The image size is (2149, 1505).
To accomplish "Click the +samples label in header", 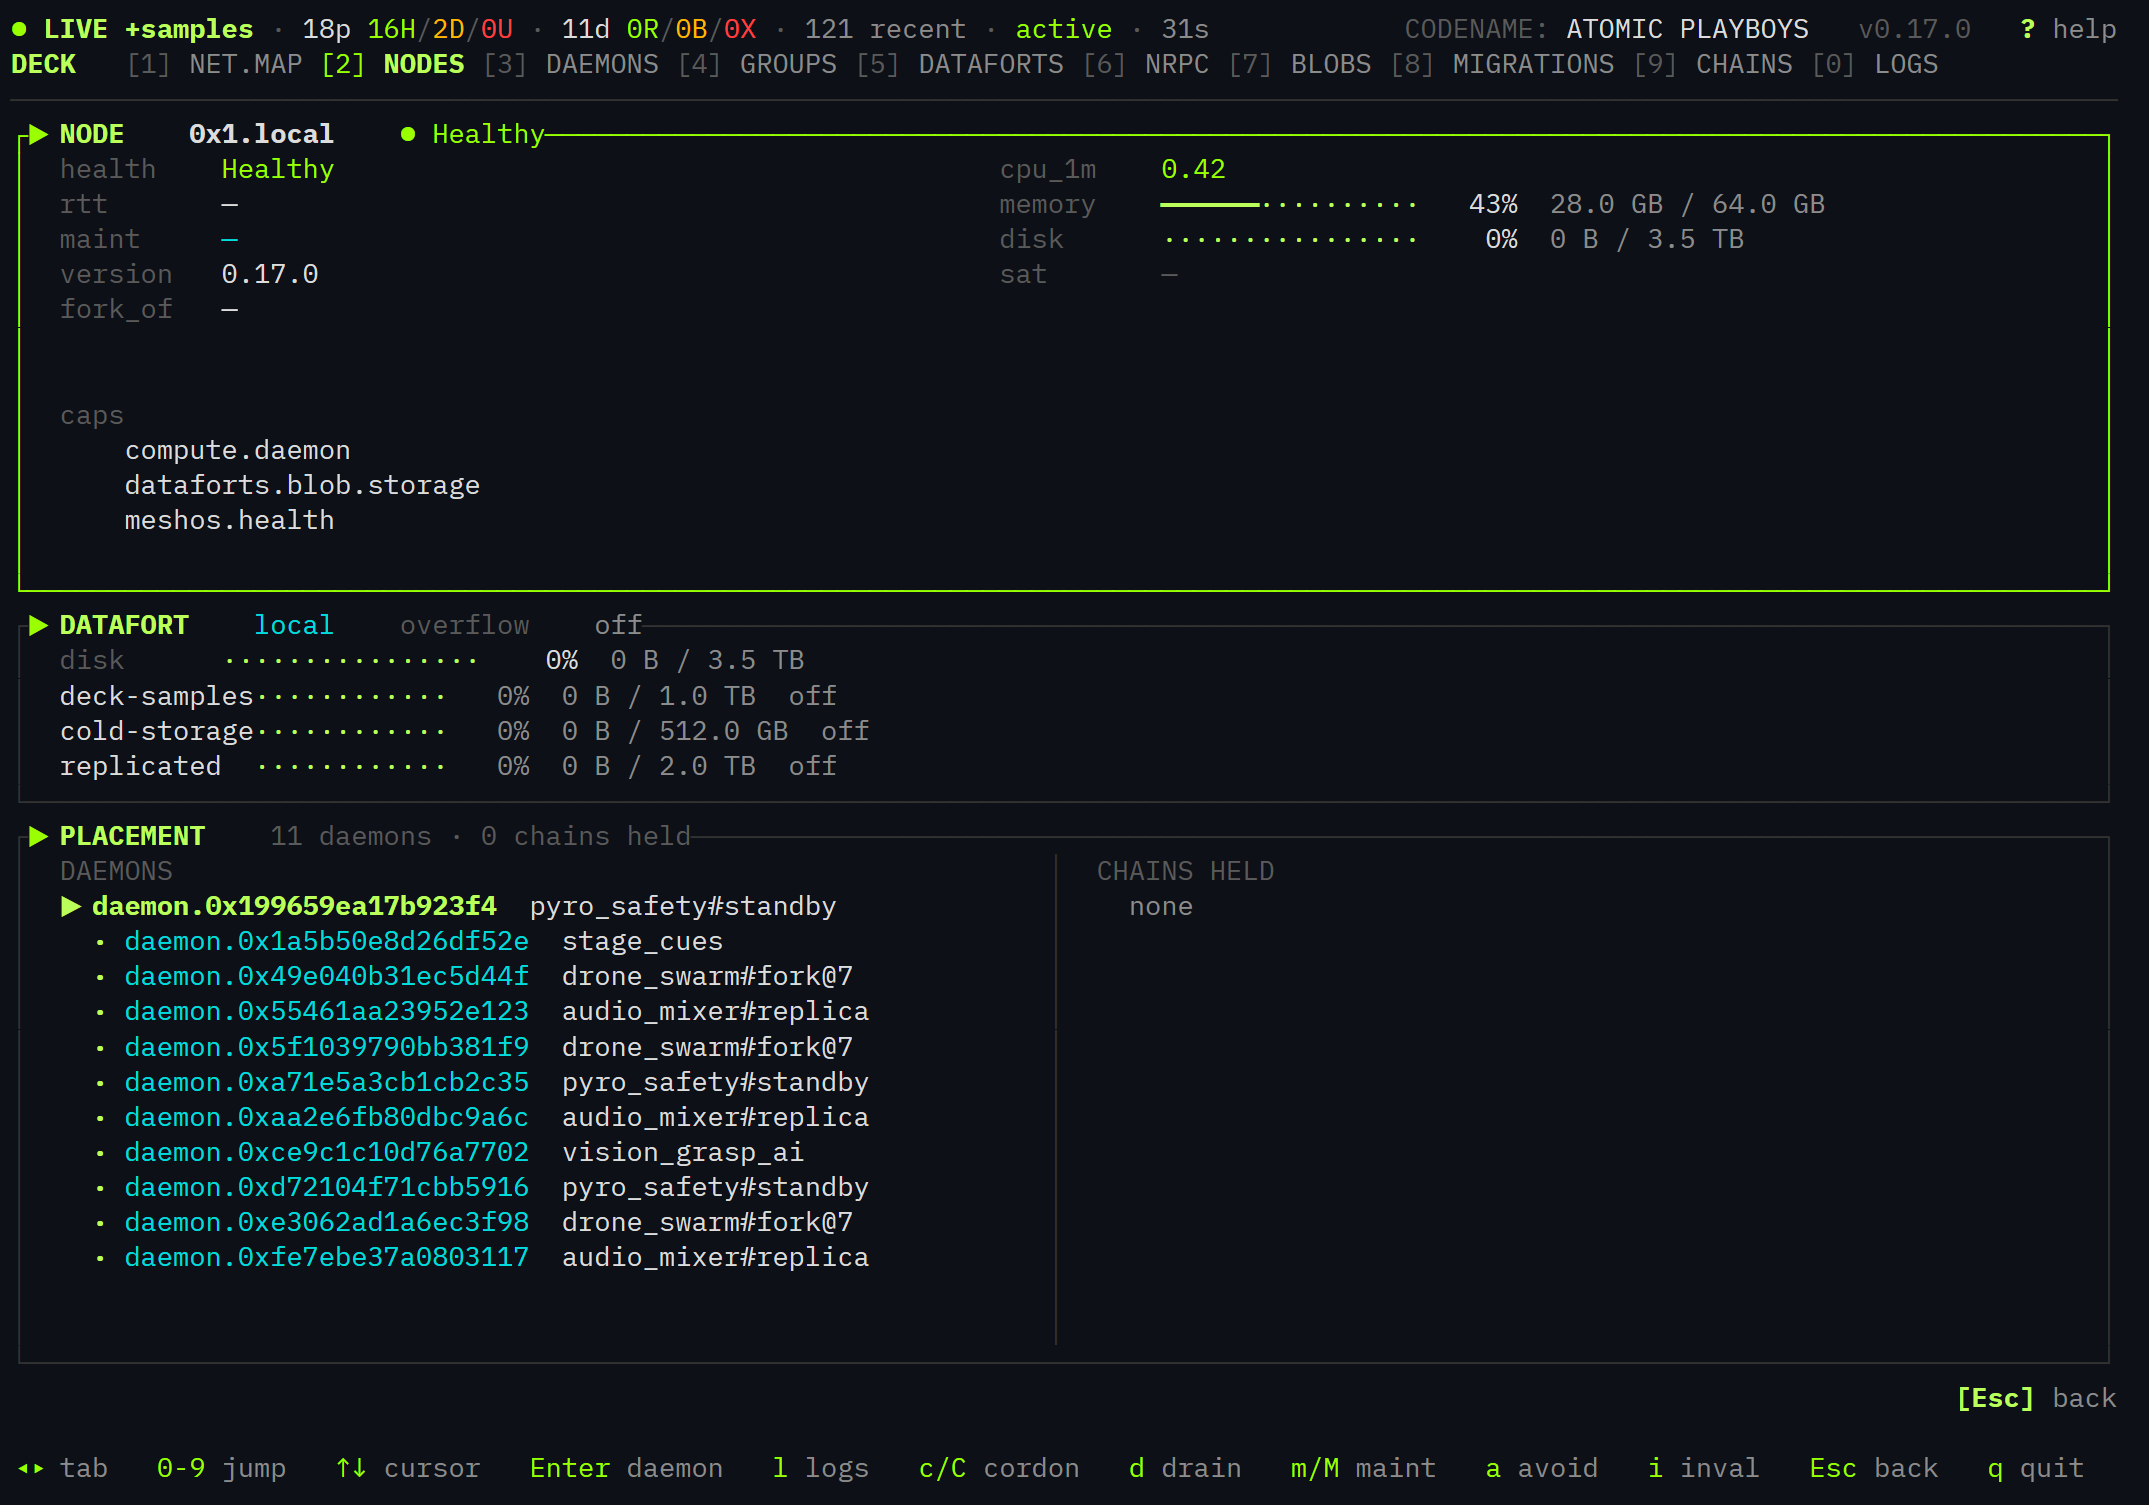I will point(189,29).
